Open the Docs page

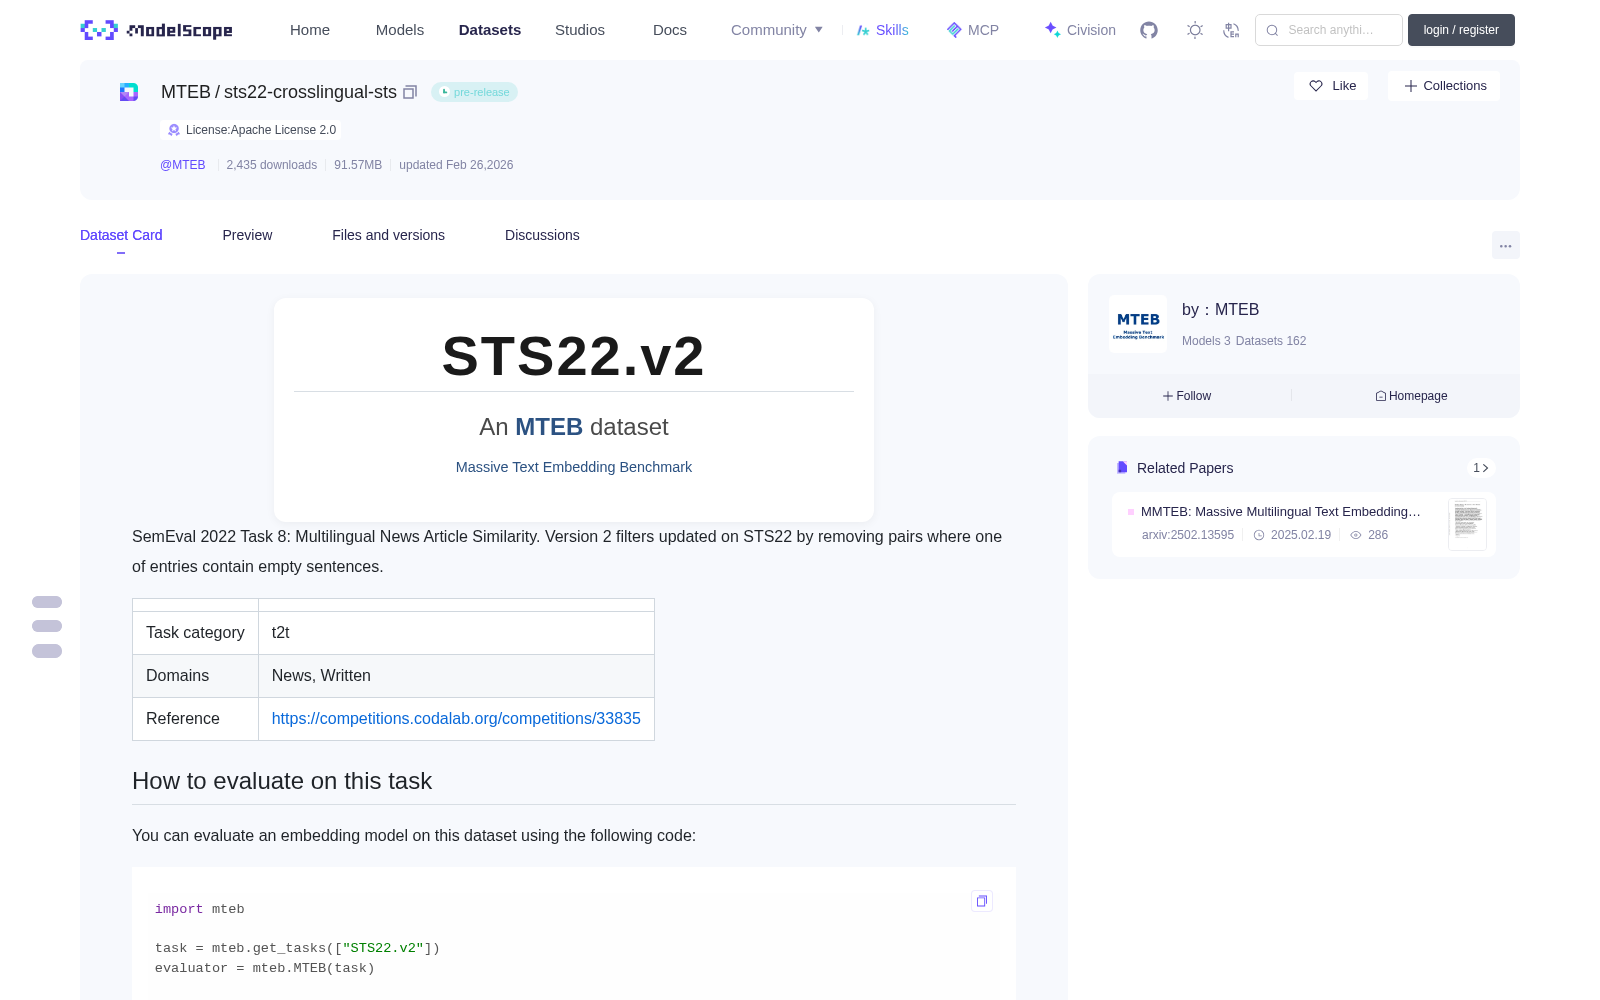pos(670,30)
